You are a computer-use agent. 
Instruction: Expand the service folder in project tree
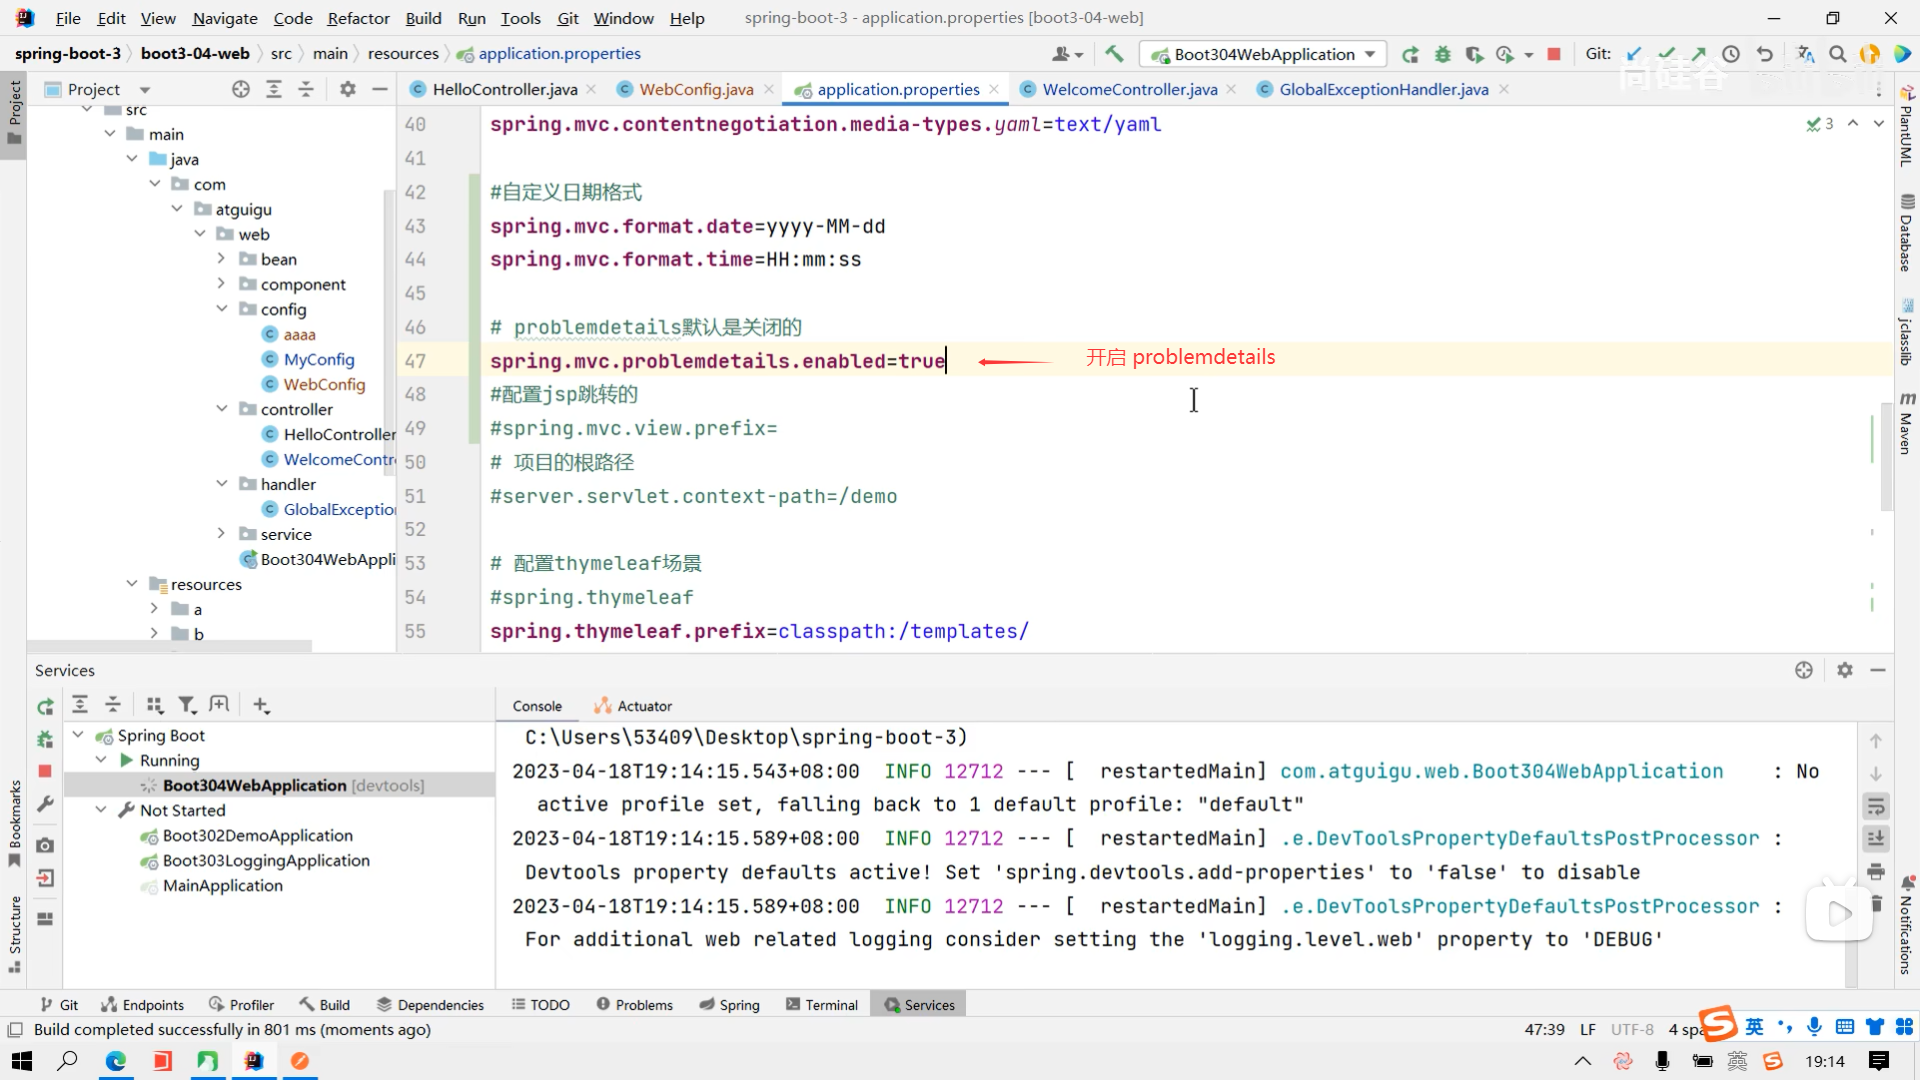coord(221,534)
